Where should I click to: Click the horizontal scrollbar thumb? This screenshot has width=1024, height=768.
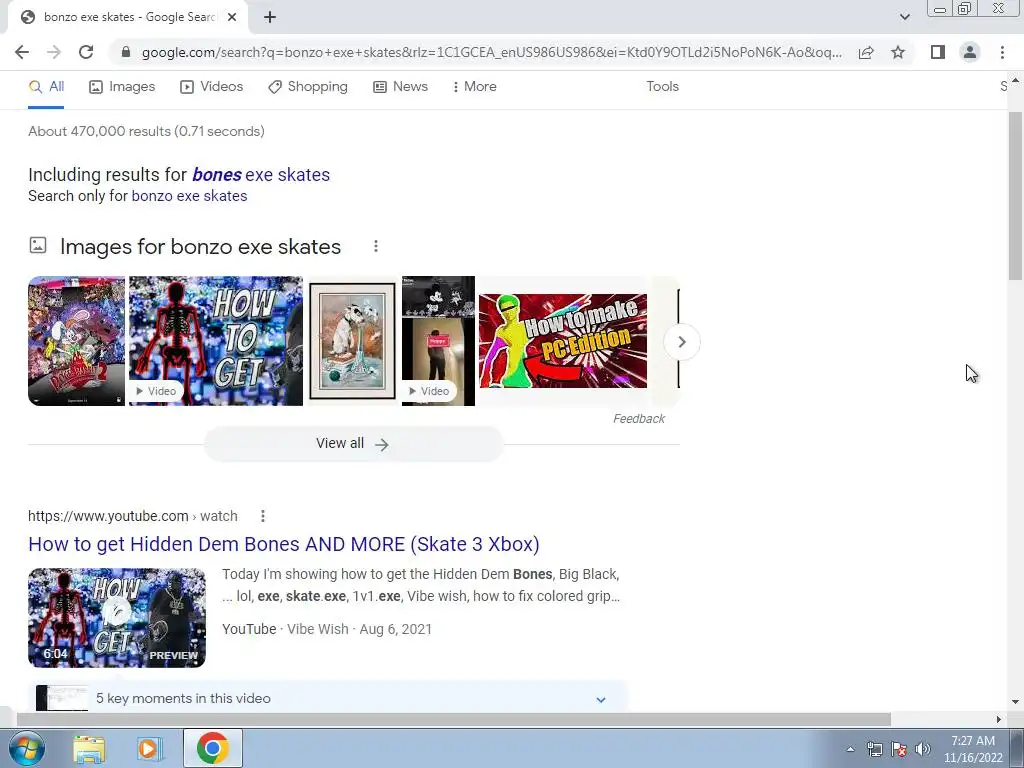coord(453,719)
